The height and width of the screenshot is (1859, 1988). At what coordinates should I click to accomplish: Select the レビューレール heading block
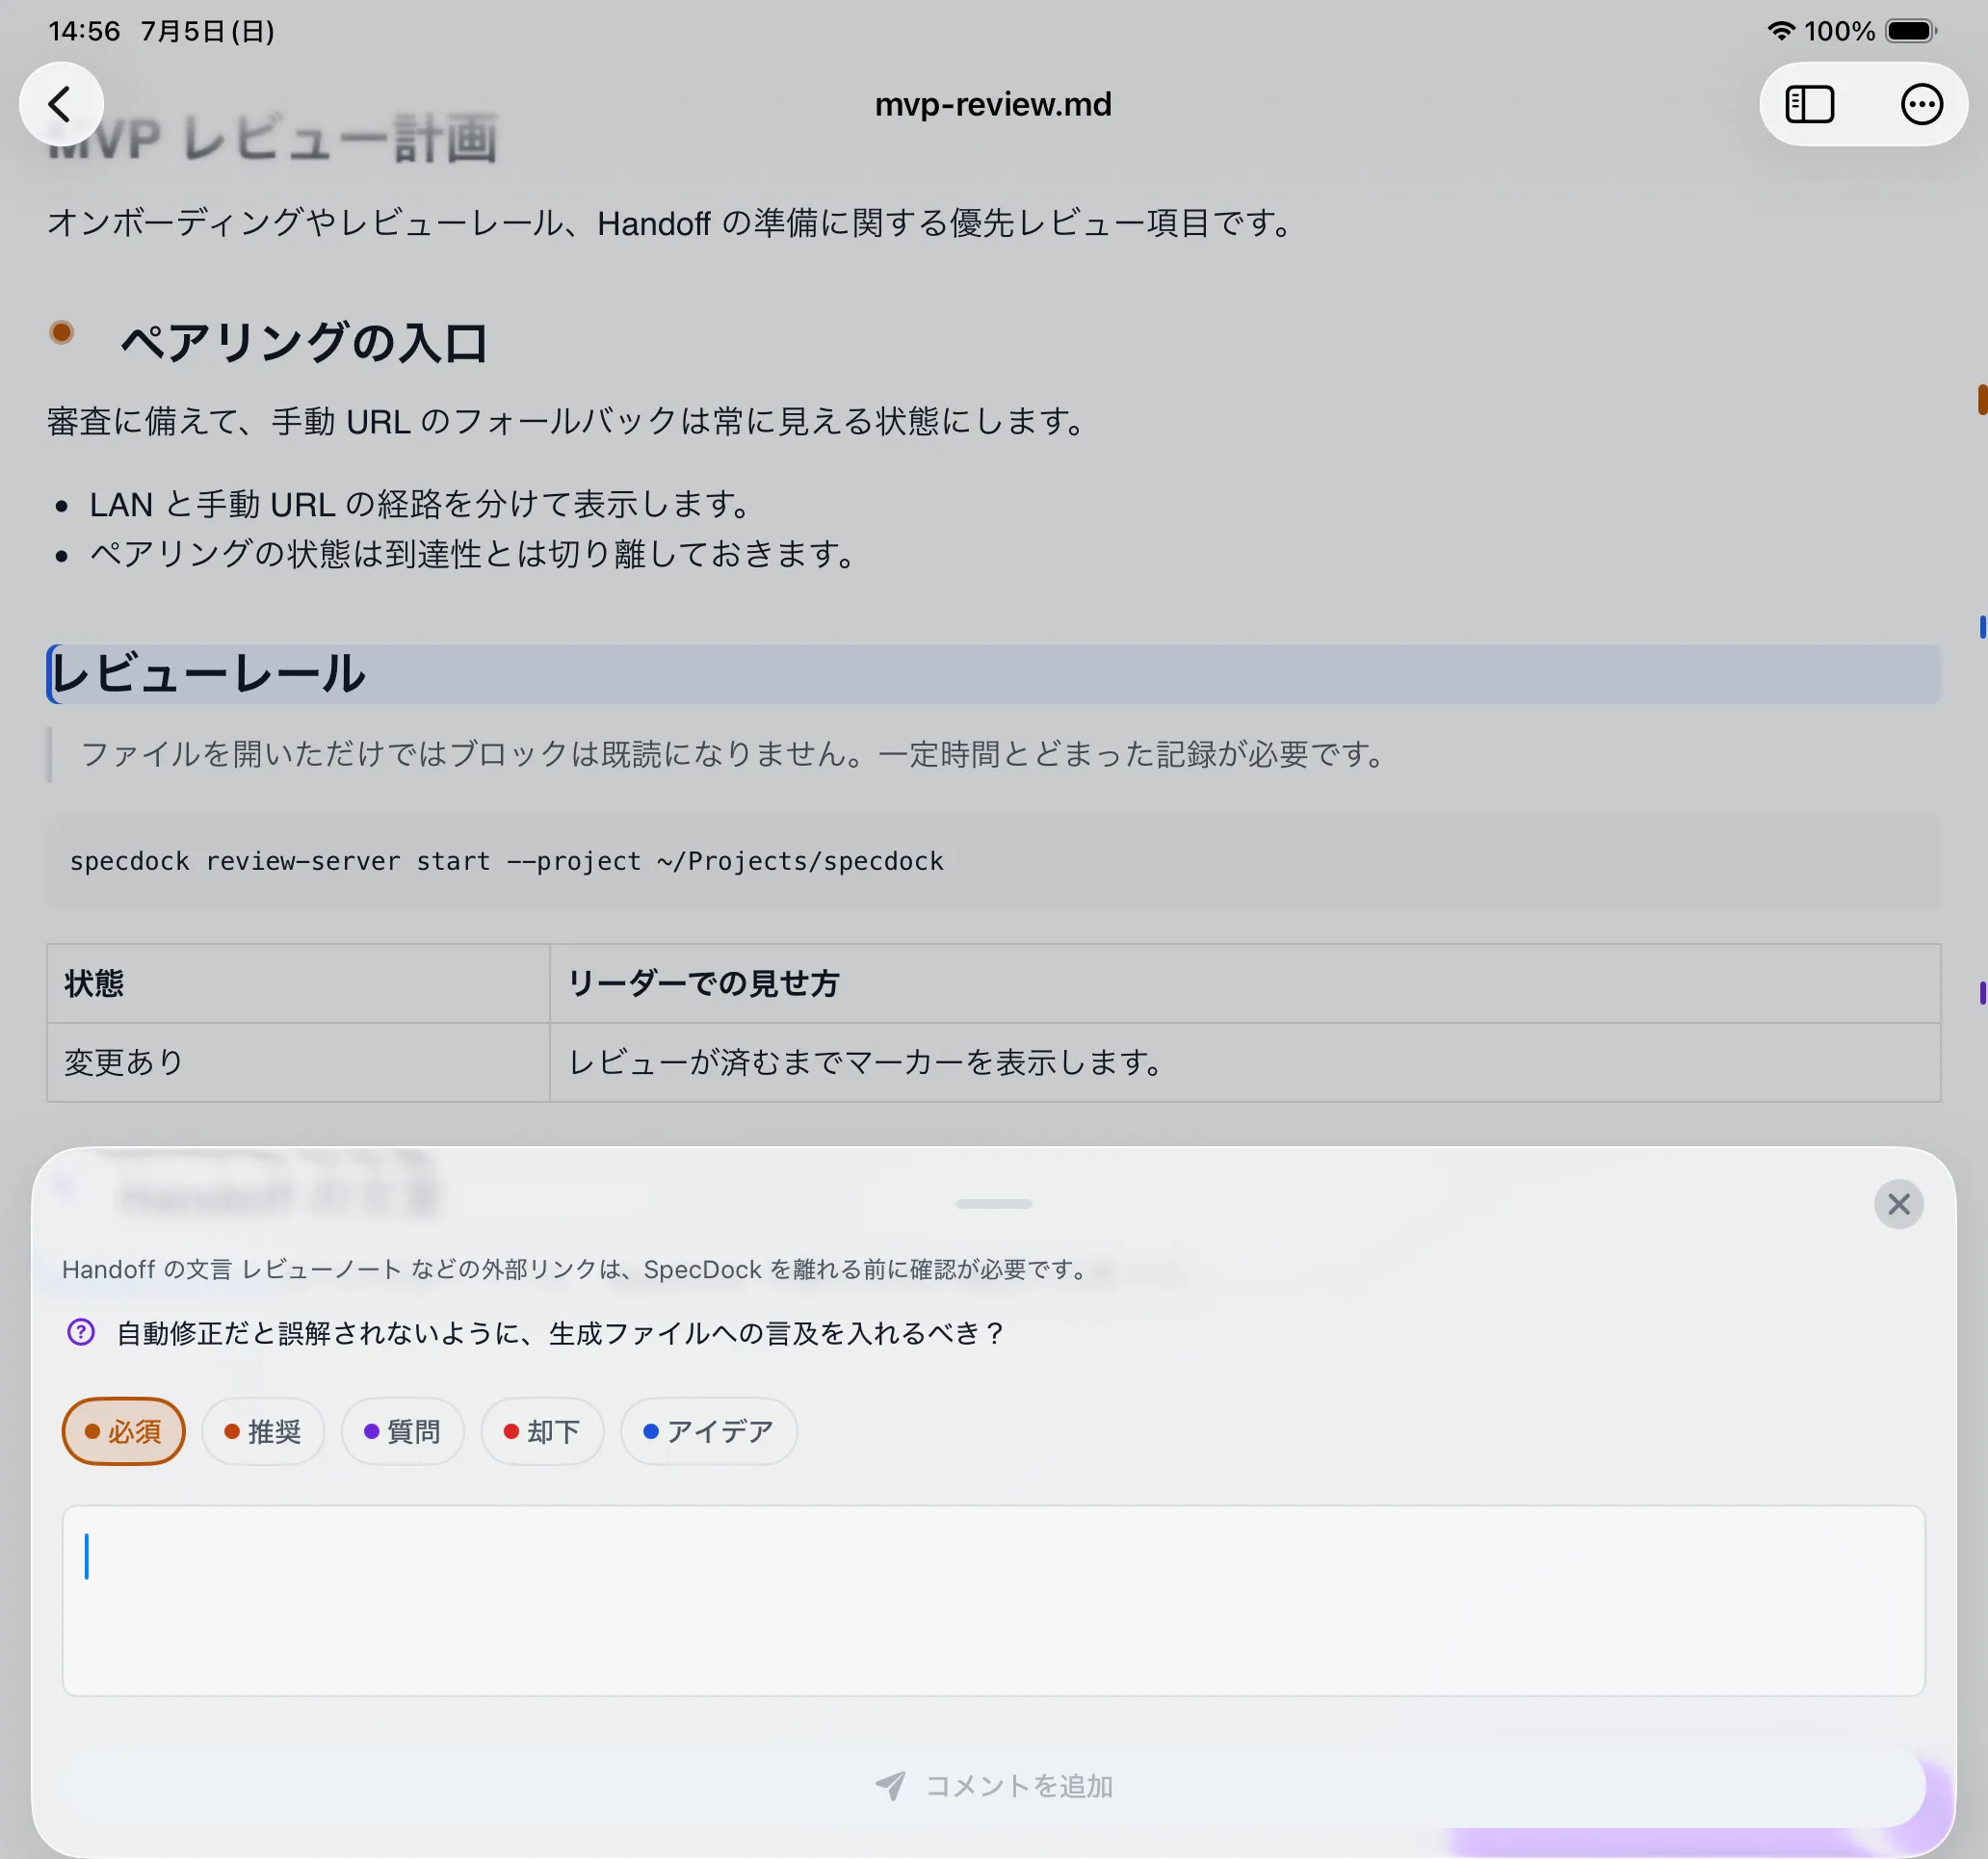point(993,674)
